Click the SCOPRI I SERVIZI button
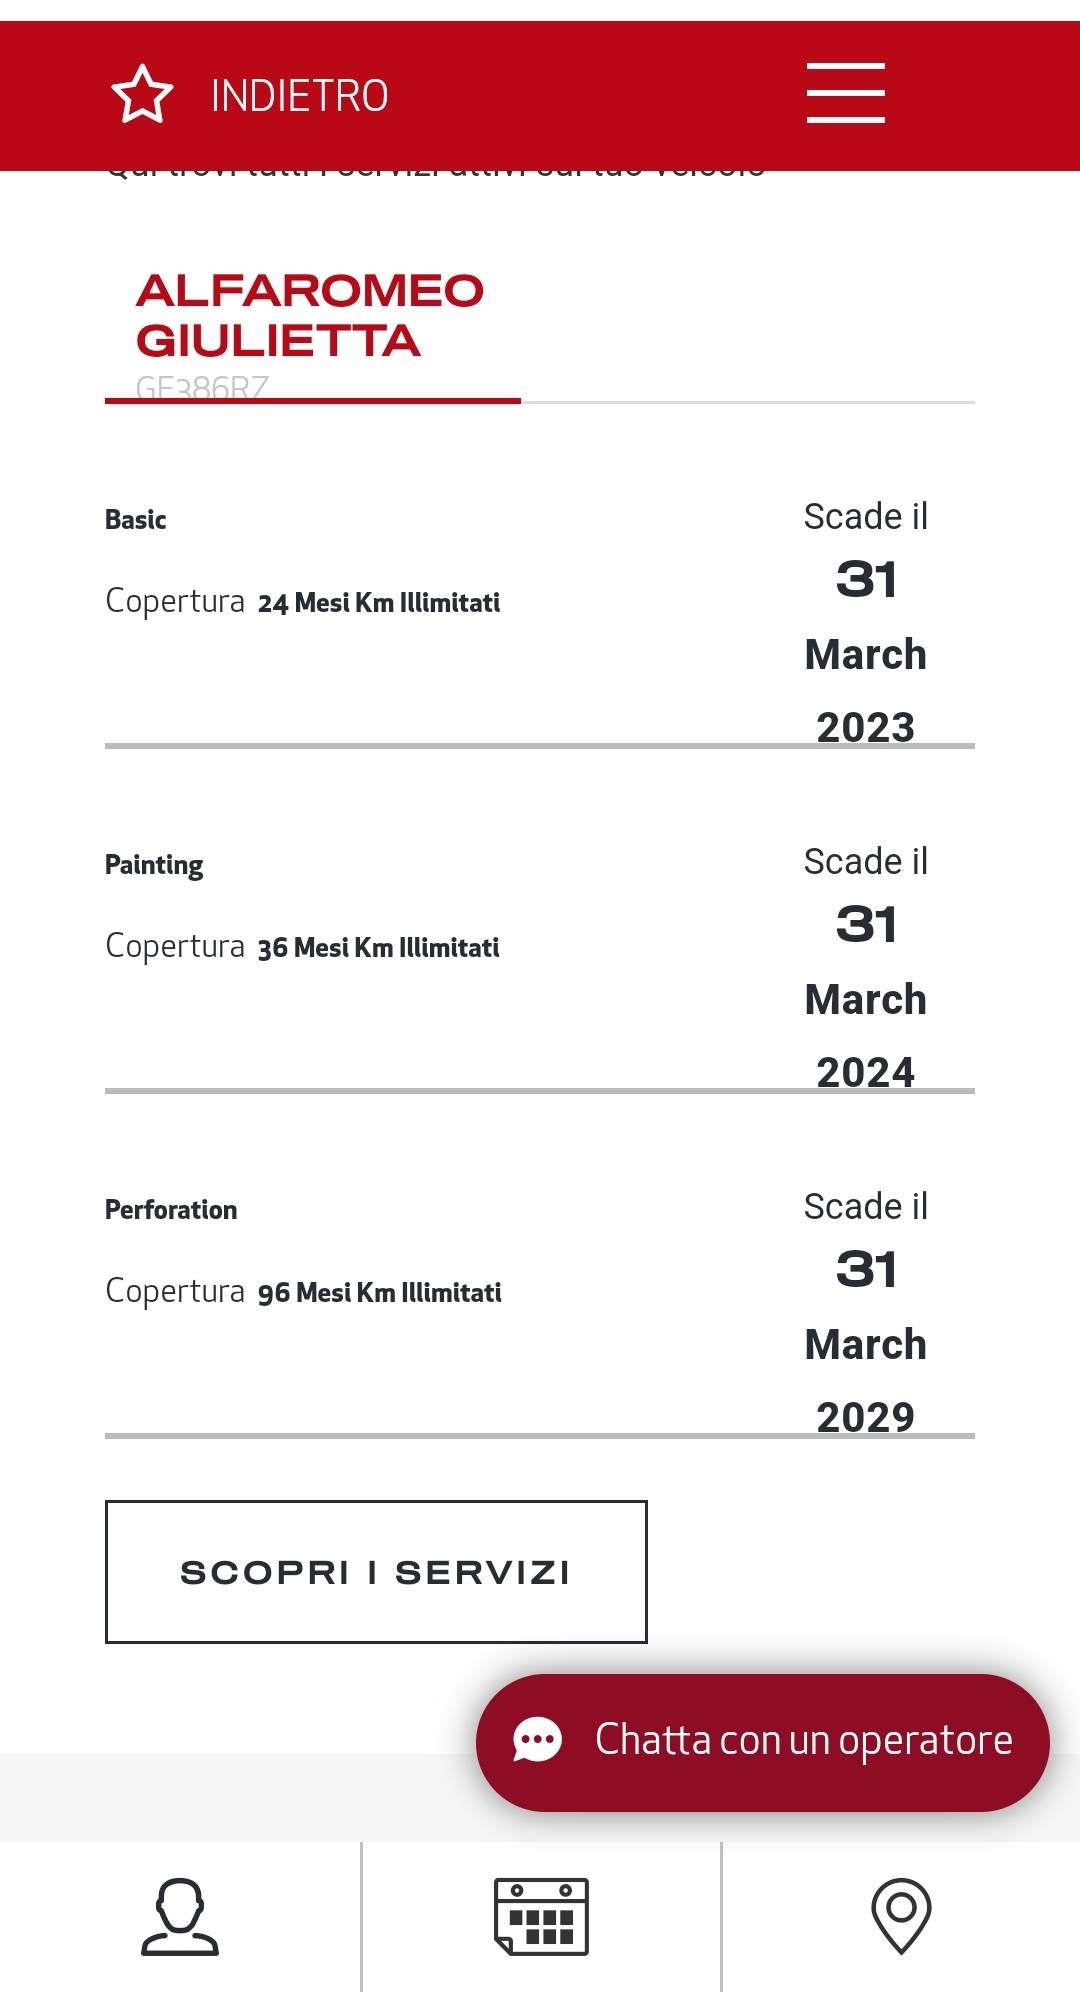This screenshot has height=1992, width=1080. tap(376, 1571)
